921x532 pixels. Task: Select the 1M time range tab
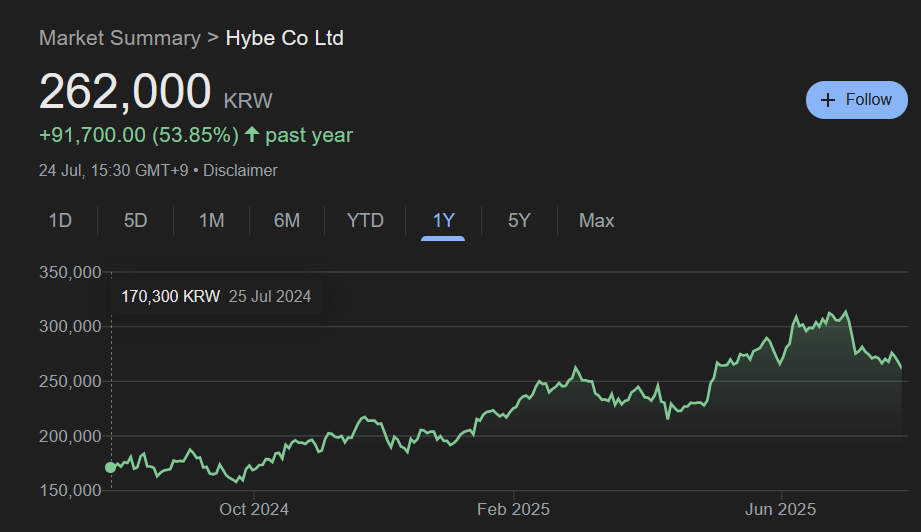click(x=211, y=221)
